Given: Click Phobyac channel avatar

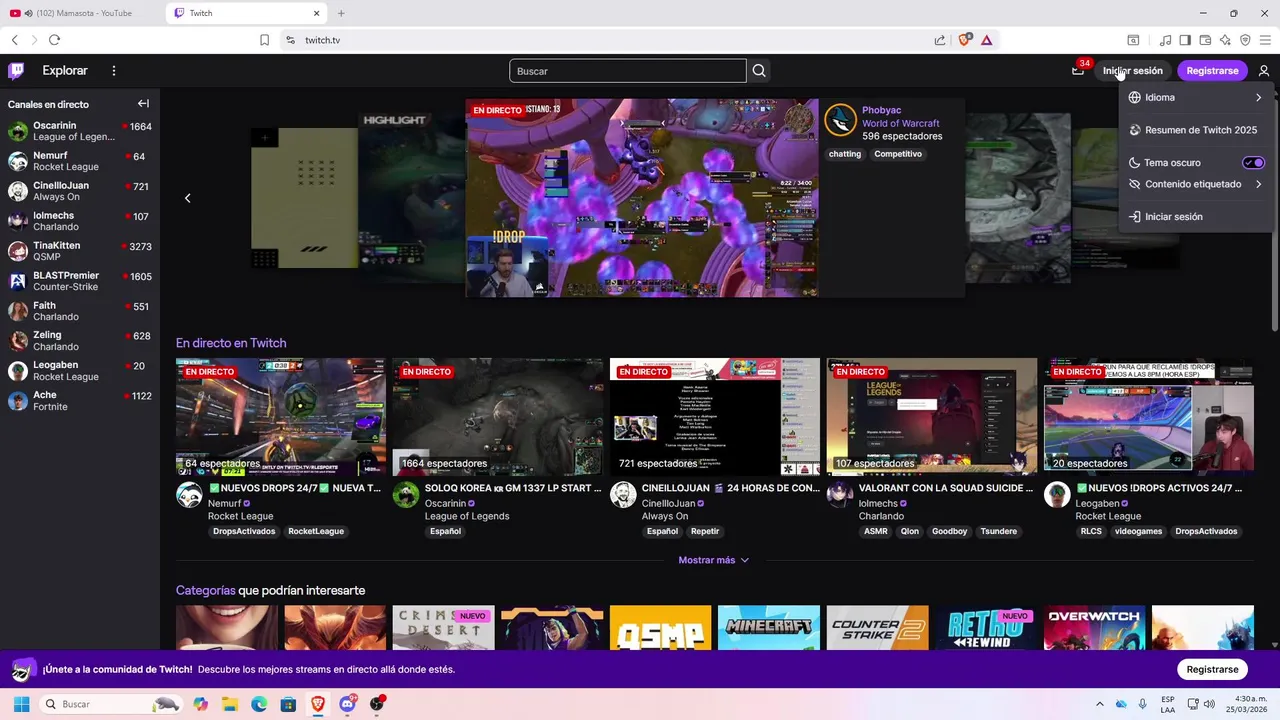Looking at the screenshot, I should coord(841,120).
